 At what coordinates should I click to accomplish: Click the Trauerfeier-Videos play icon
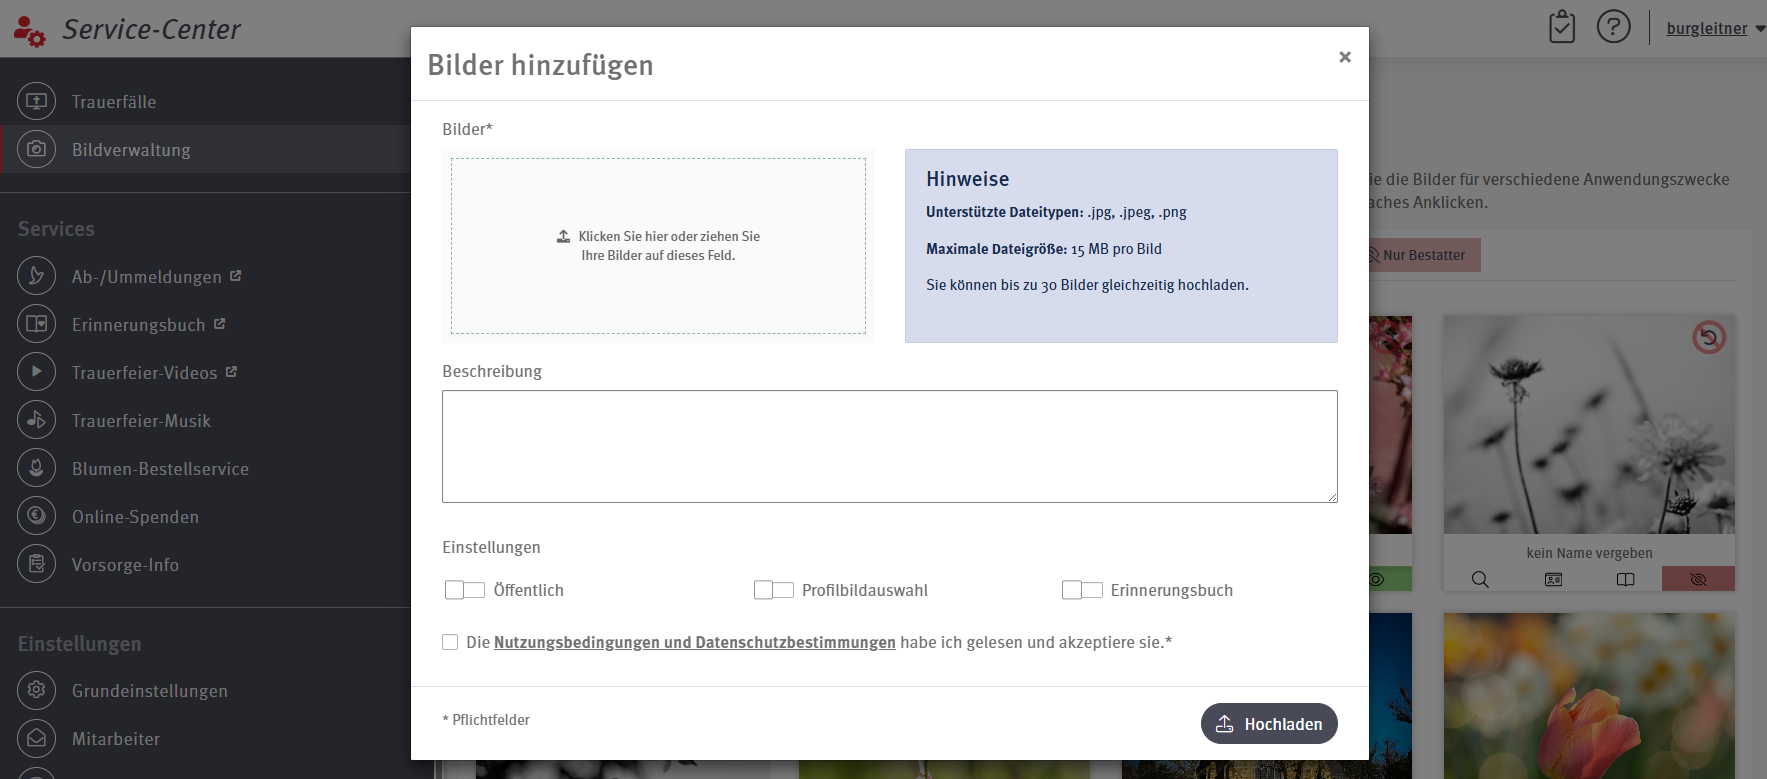36,372
